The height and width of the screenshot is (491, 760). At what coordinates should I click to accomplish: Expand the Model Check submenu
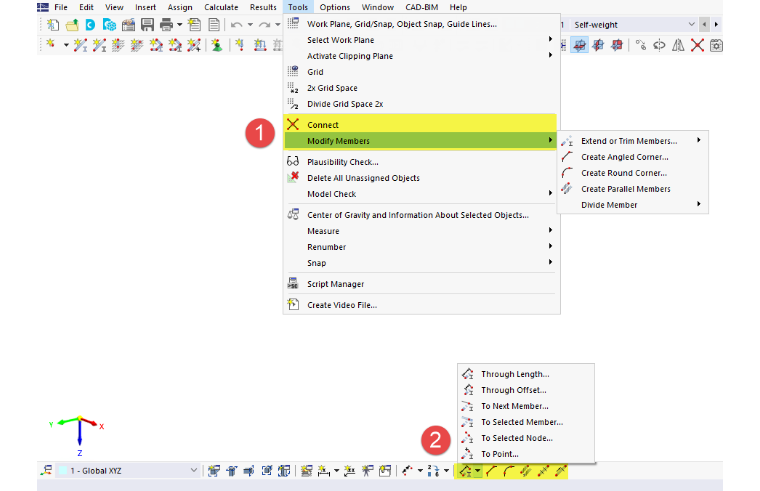(421, 194)
